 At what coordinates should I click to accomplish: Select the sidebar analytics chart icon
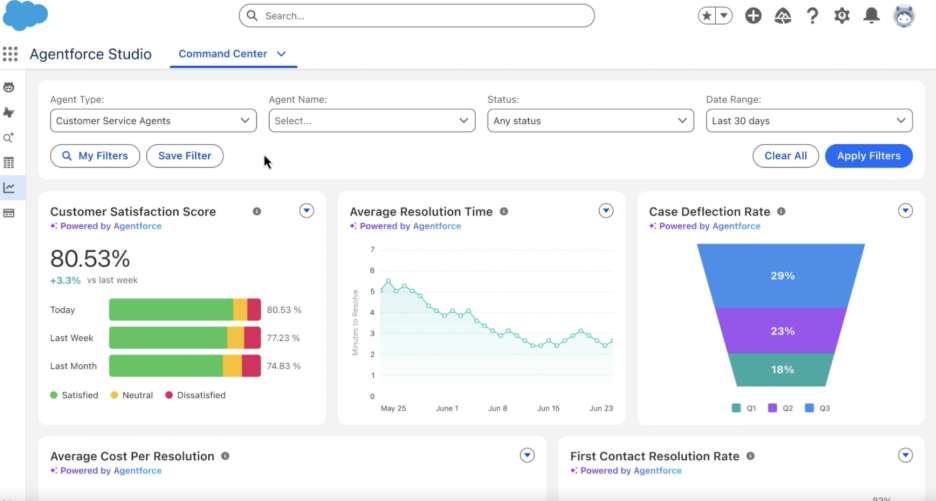tap(9, 188)
